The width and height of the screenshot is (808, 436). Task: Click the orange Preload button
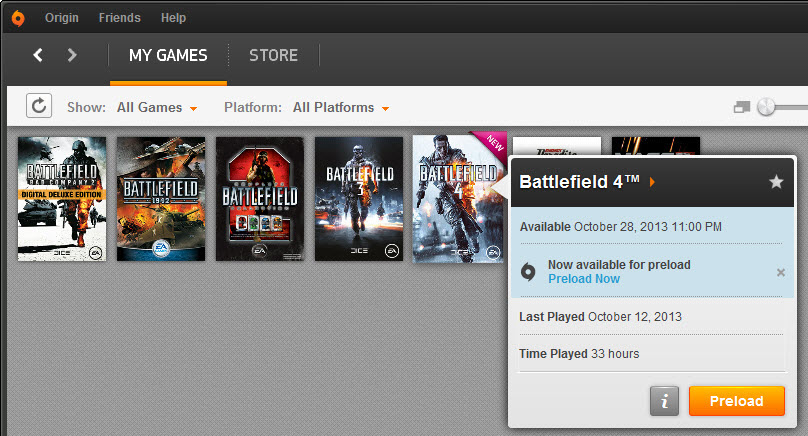pyautogui.click(x=737, y=401)
